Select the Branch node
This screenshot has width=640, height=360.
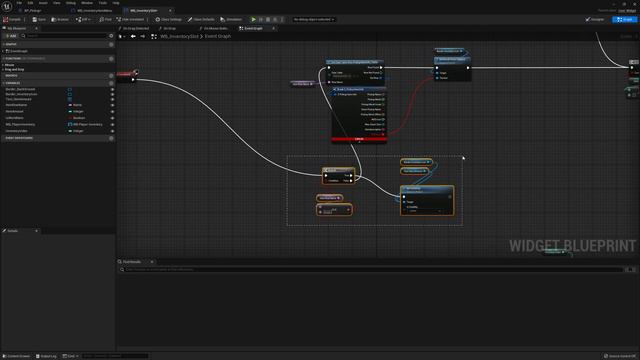[x=338, y=176]
